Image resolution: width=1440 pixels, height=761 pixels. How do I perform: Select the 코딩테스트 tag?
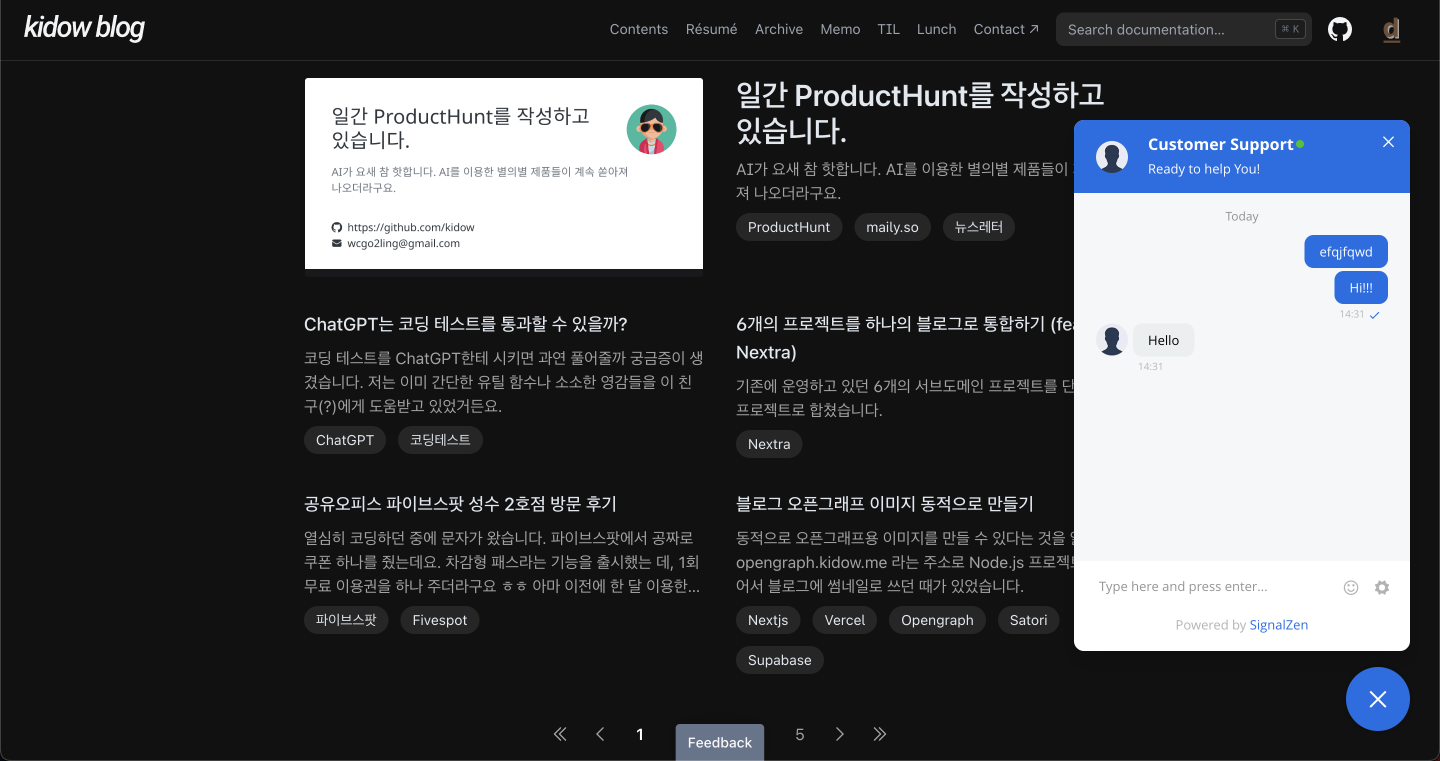tap(440, 440)
